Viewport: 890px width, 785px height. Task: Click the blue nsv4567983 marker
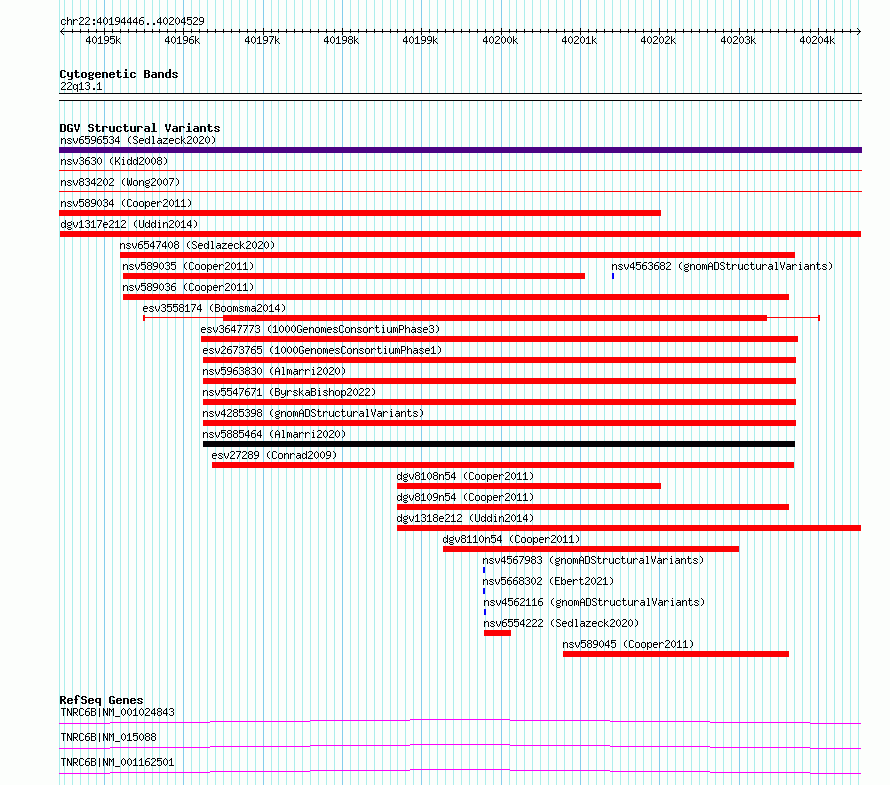point(484,570)
